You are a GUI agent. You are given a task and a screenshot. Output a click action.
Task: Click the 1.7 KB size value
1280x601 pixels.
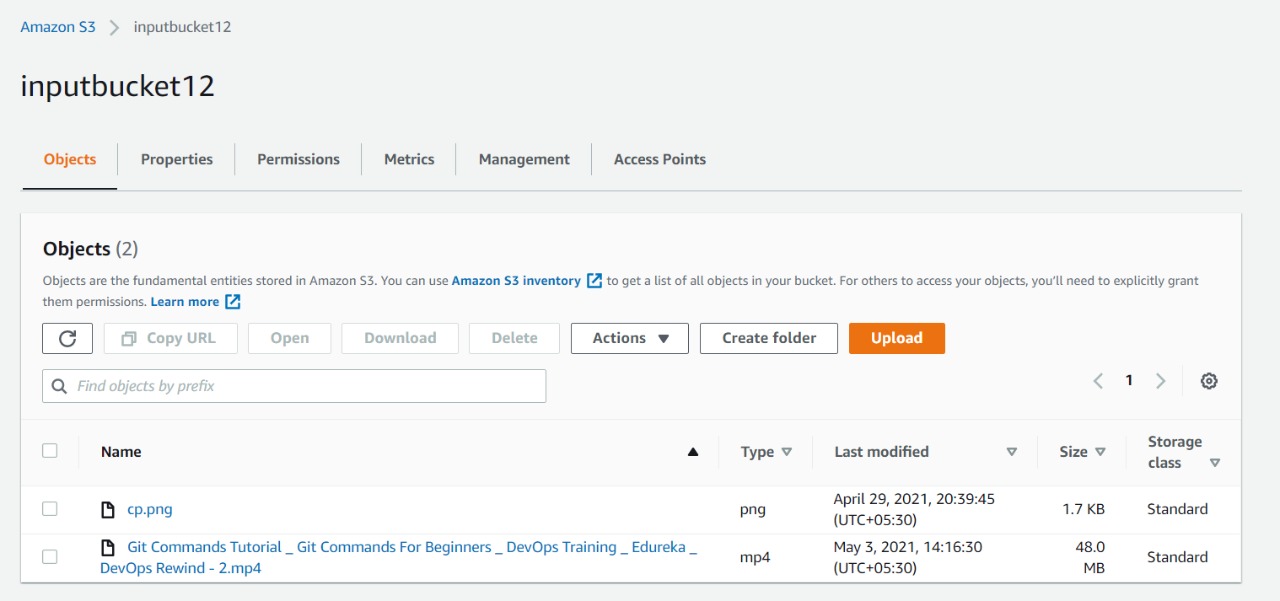point(1084,509)
